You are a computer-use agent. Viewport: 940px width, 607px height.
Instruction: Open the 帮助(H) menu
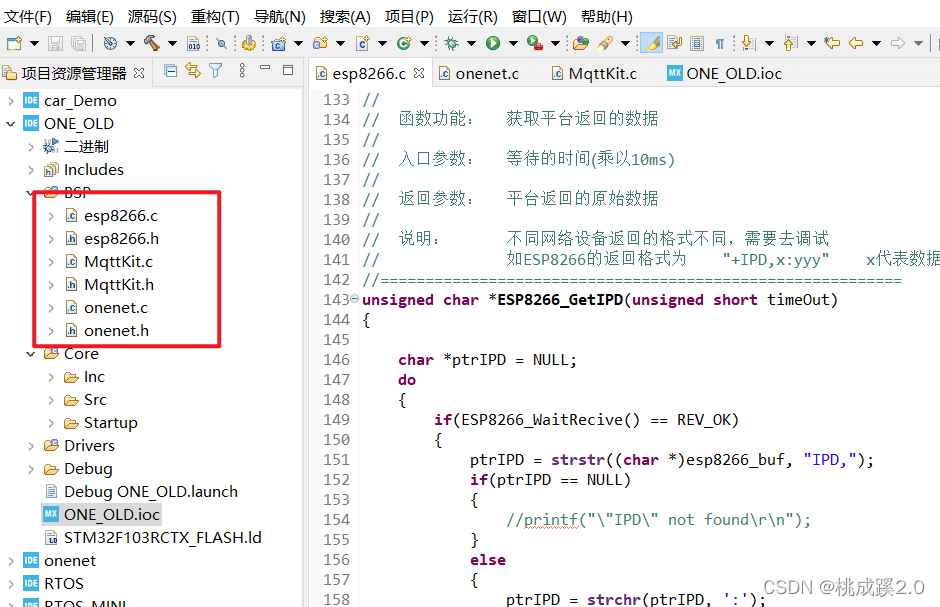(x=607, y=17)
